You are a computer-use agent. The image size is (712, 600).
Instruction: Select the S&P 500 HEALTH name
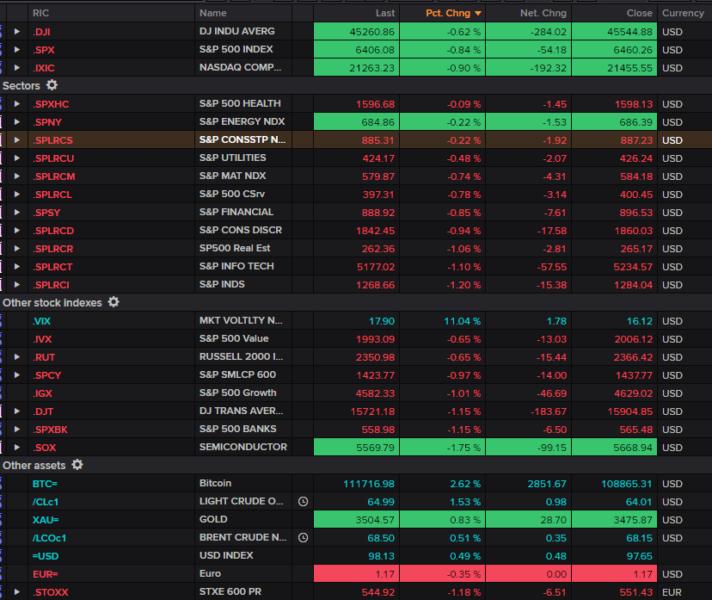(x=240, y=104)
